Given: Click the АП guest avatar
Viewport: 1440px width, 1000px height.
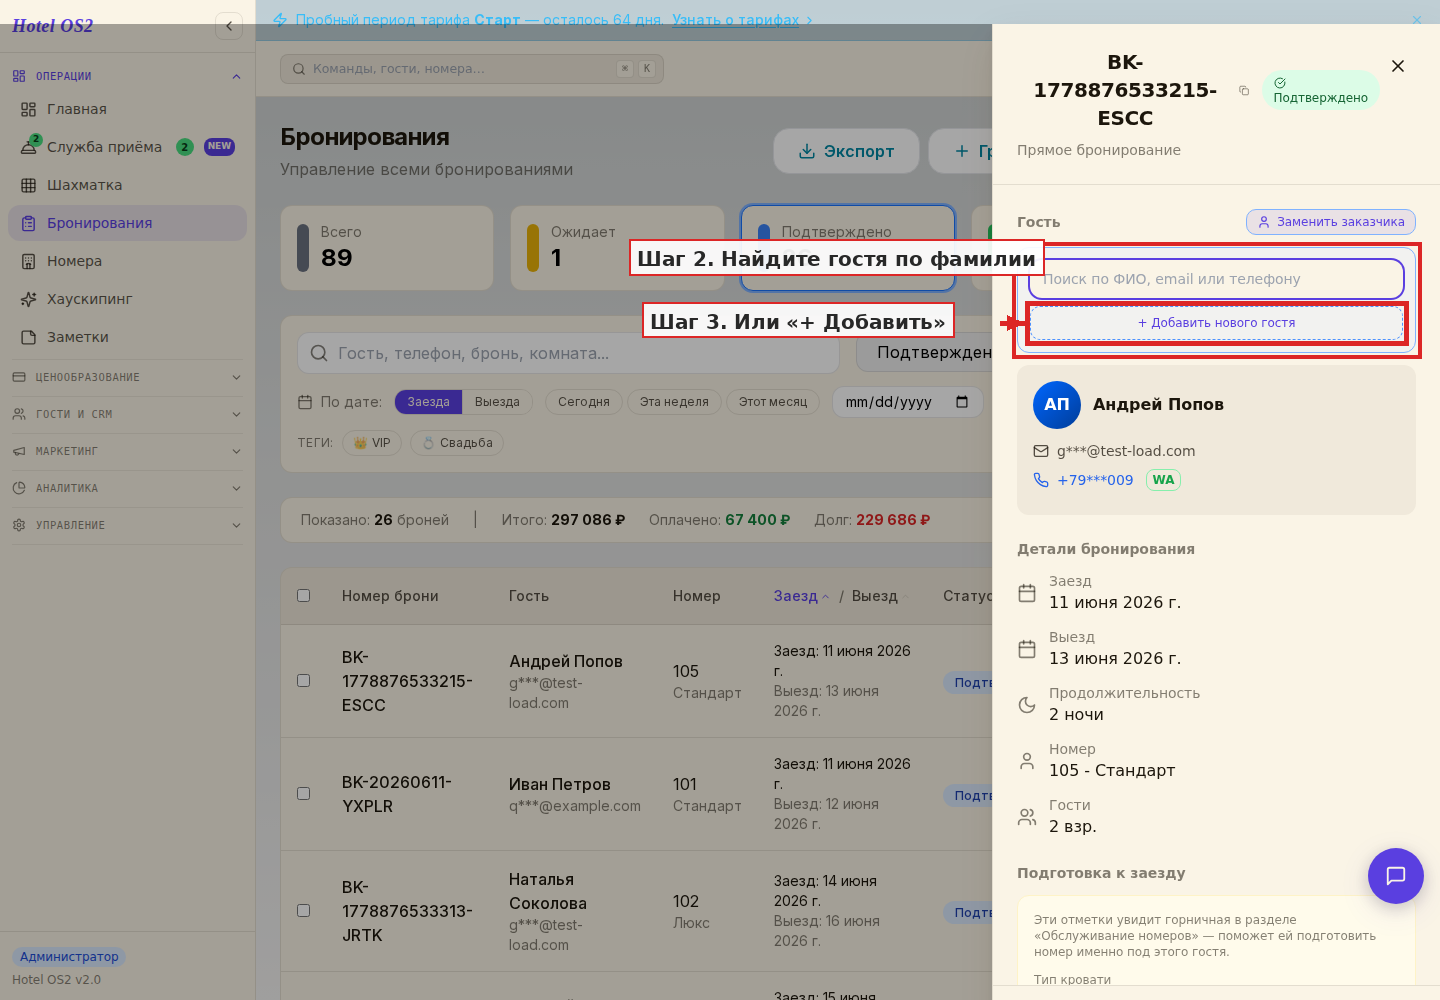Looking at the screenshot, I should click(x=1057, y=405).
